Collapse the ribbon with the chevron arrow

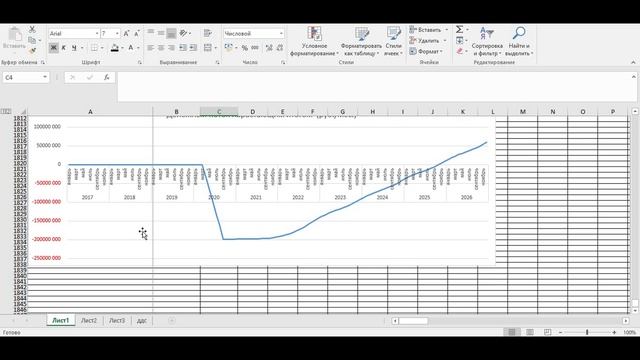pos(633,62)
